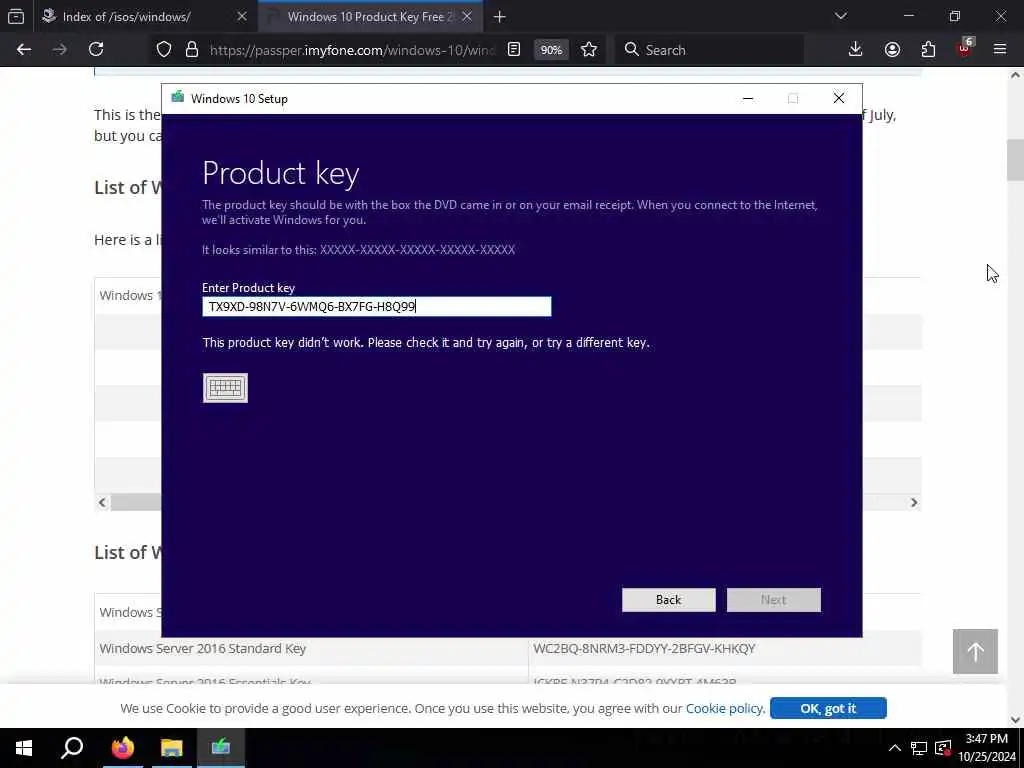
Task: Click the Next button in Setup
Action: click(x=773, y=600)
